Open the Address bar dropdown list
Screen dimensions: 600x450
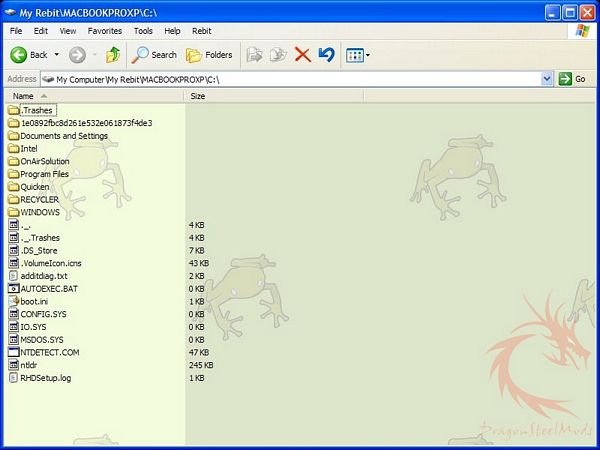pos(547,78)
